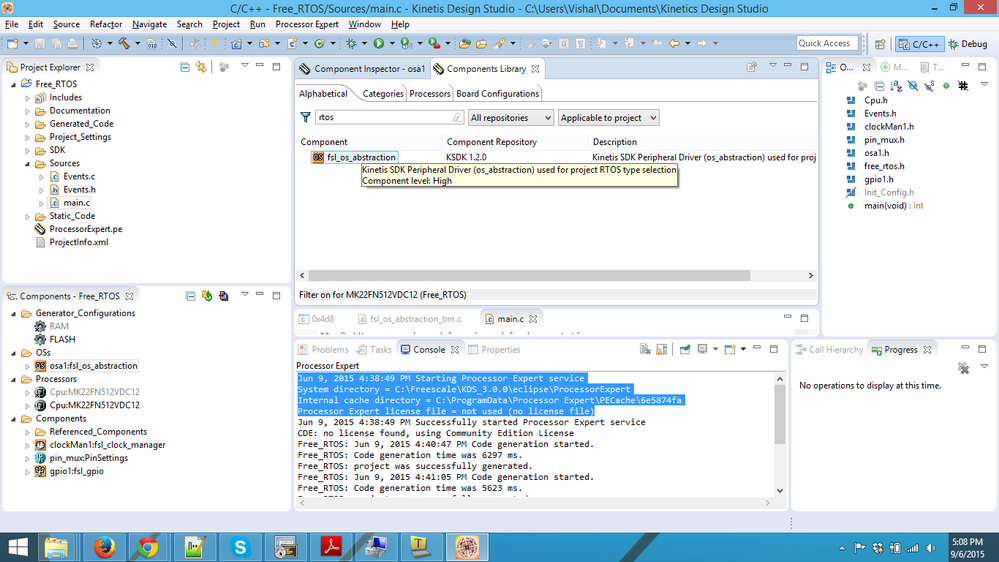The height and width of the screenshot is (562, 999).
Task: Open Firefox from the taskbar
Action: coord(104,547)
